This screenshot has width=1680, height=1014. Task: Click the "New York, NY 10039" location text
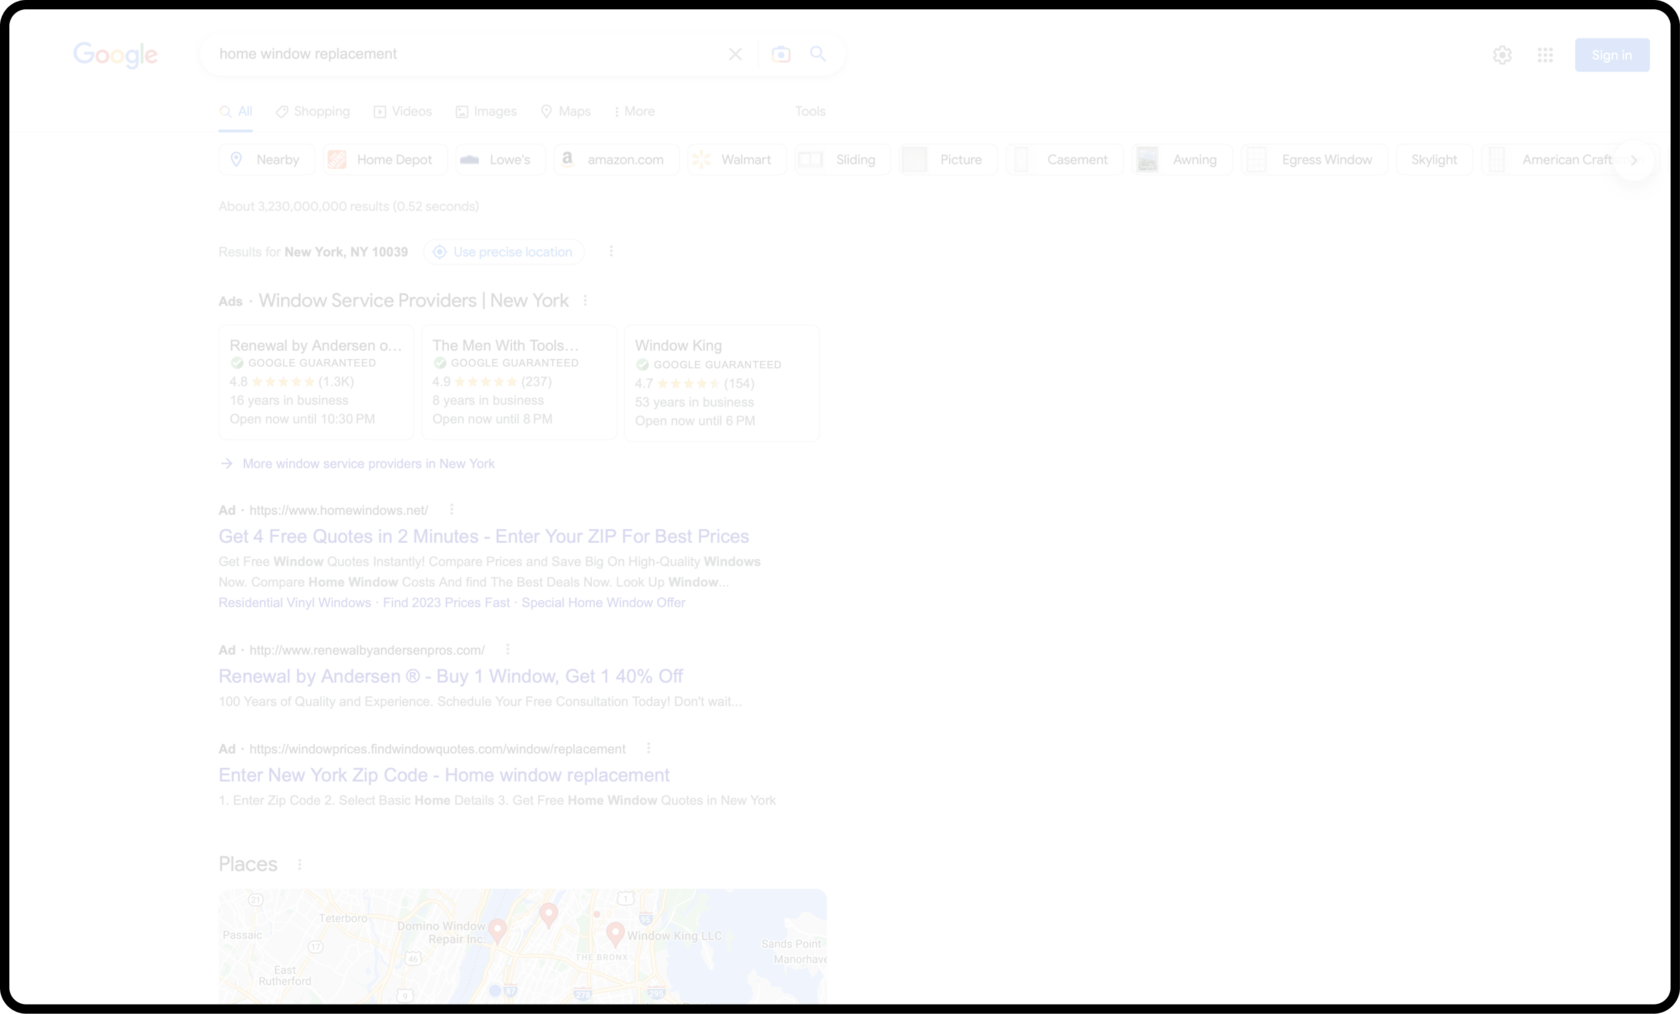click(346, 252)
